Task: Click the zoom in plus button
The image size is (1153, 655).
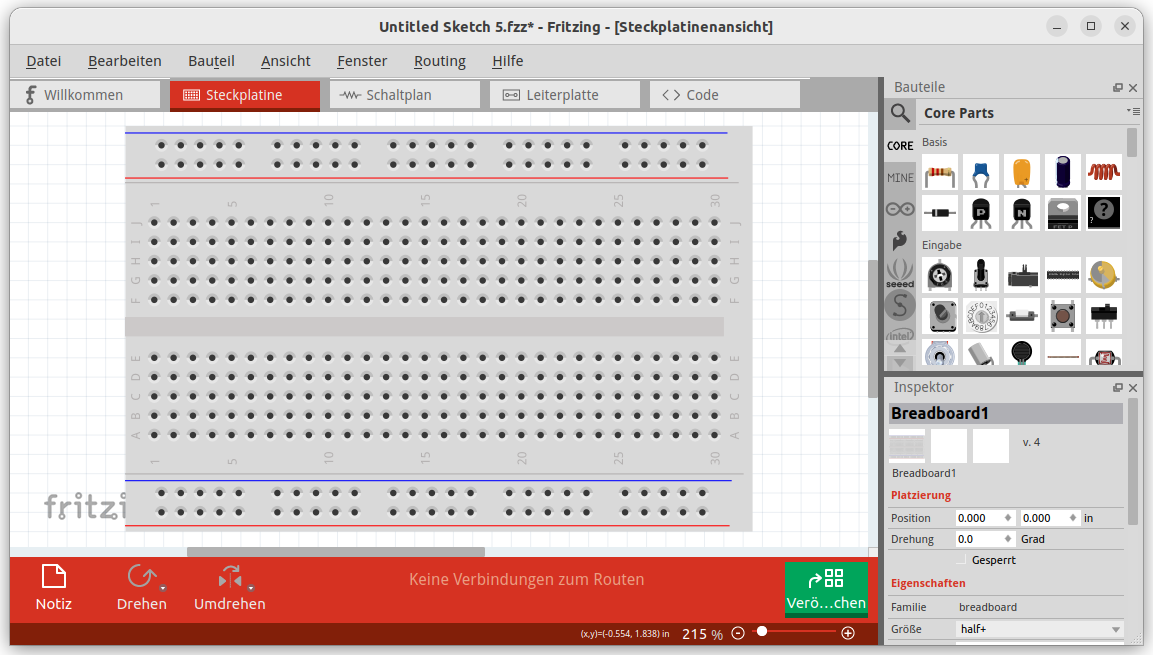Action: coord(848,633)
